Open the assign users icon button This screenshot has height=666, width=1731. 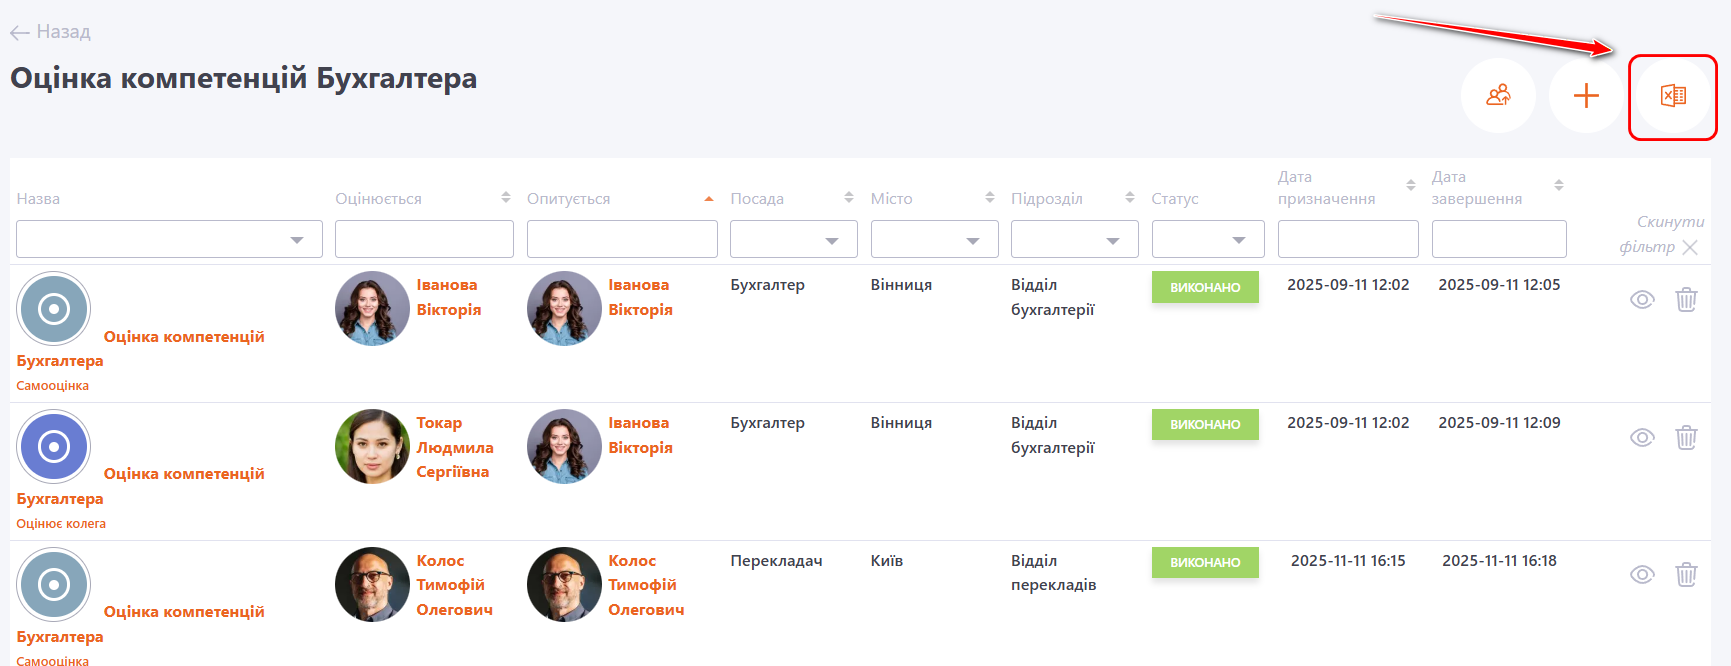coord(1498,96)
